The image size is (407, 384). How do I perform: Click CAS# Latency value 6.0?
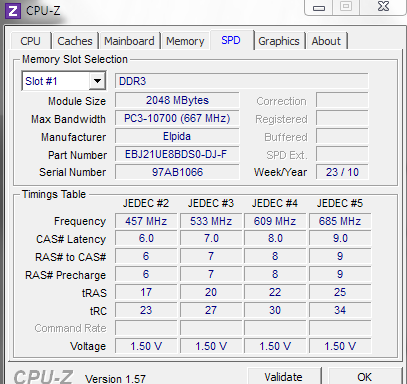tap(146, 239)
